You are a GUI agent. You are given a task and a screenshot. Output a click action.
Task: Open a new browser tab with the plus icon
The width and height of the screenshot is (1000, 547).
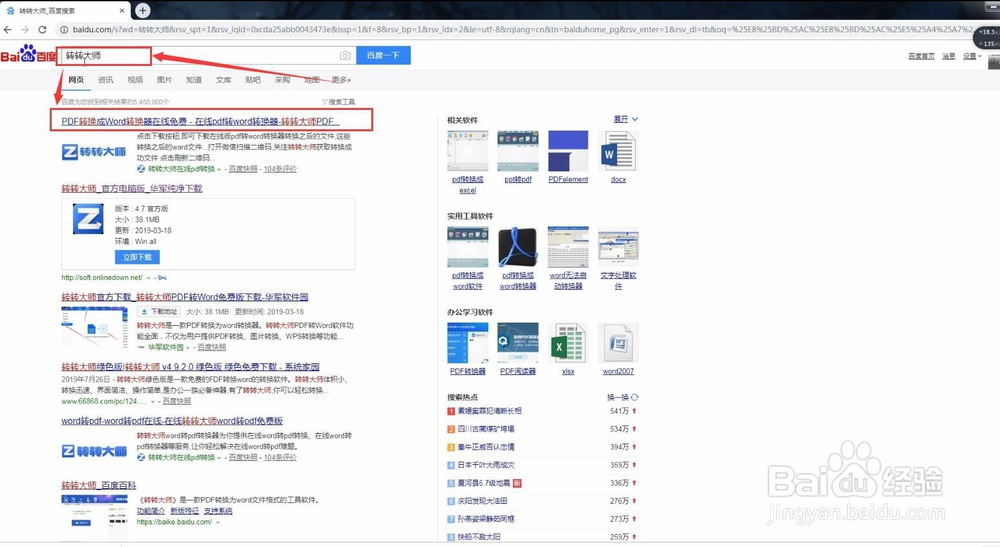(x=143, y=10)
